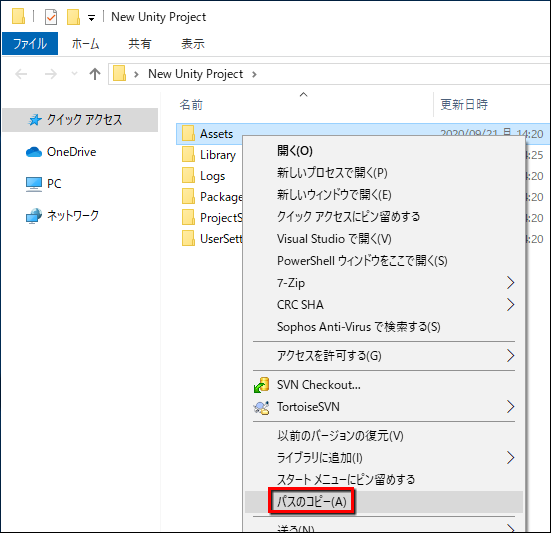551x533 pixels.
Task: Click the Assets folder icon
Action: click(x=188, y=134)
